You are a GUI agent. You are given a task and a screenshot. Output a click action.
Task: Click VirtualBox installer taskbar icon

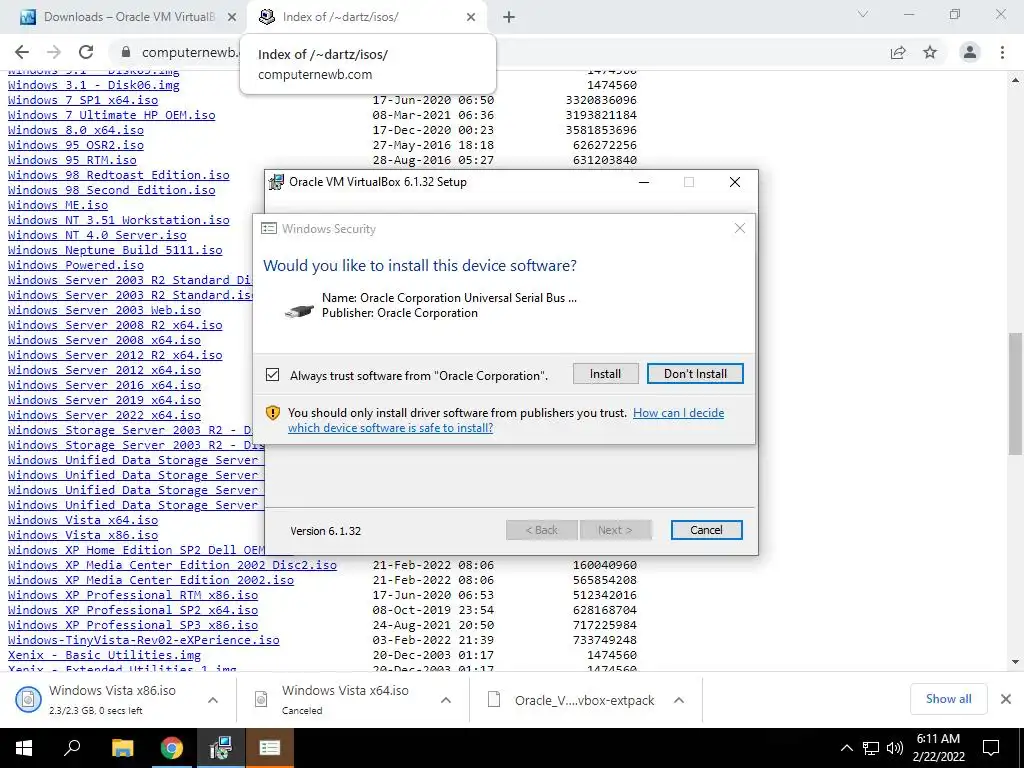coord(221,748)
